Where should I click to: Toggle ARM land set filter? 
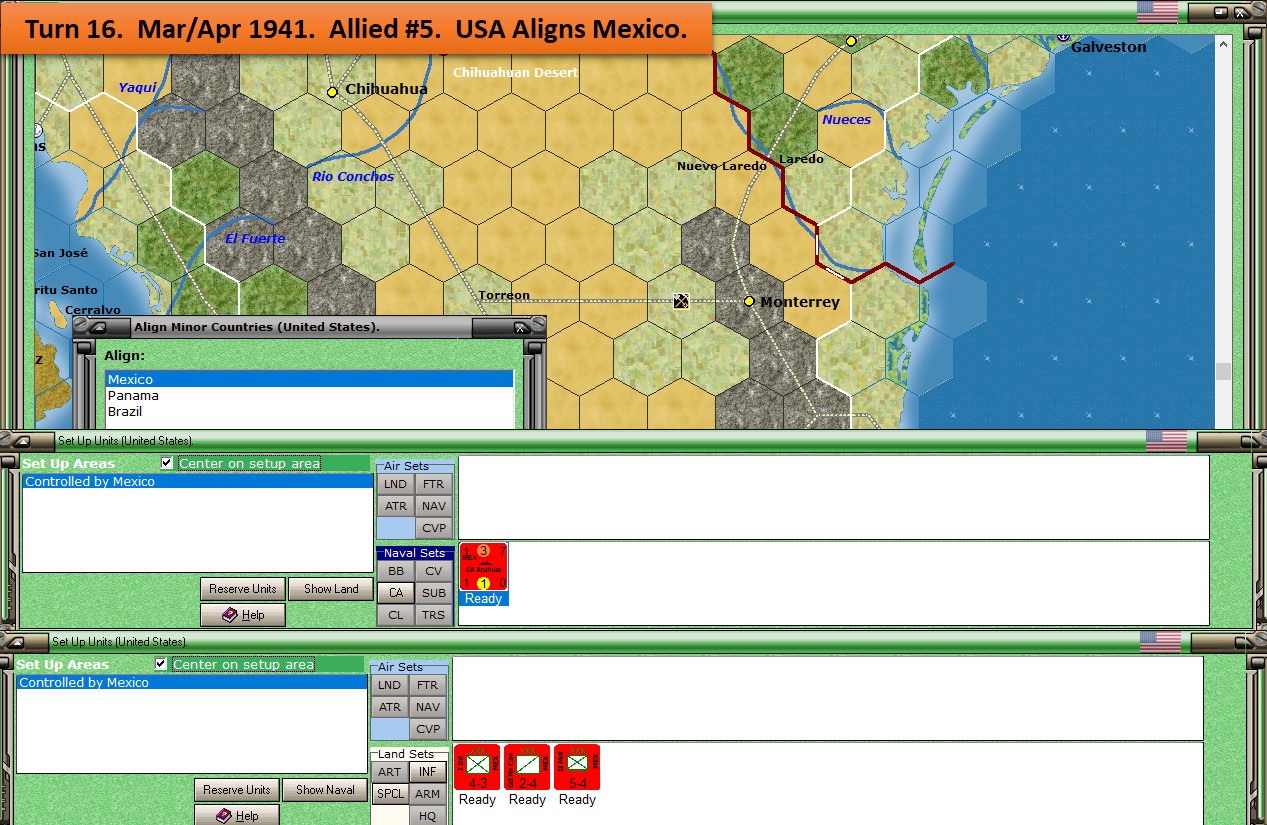(428, 794)
